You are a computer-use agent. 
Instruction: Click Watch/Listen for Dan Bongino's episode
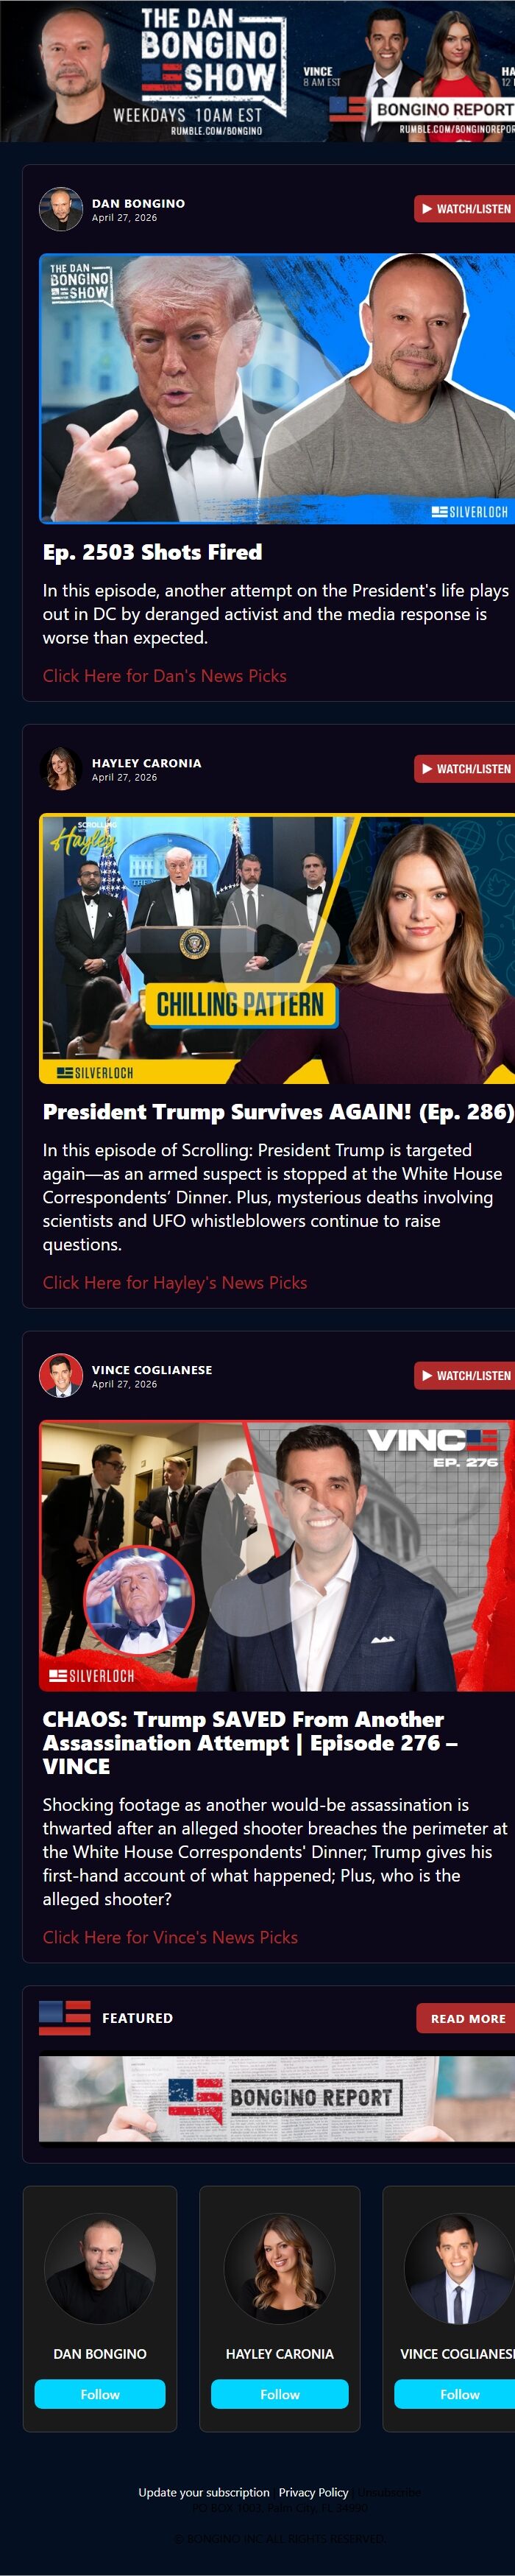click(465, 209)
